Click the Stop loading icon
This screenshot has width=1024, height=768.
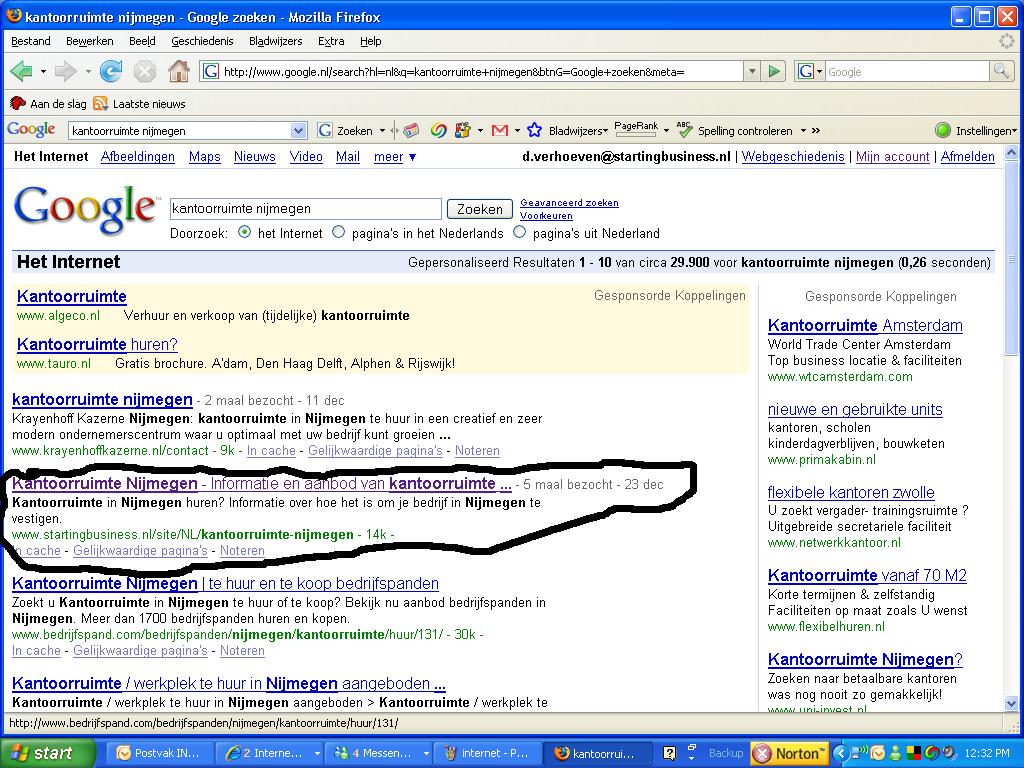144,71
